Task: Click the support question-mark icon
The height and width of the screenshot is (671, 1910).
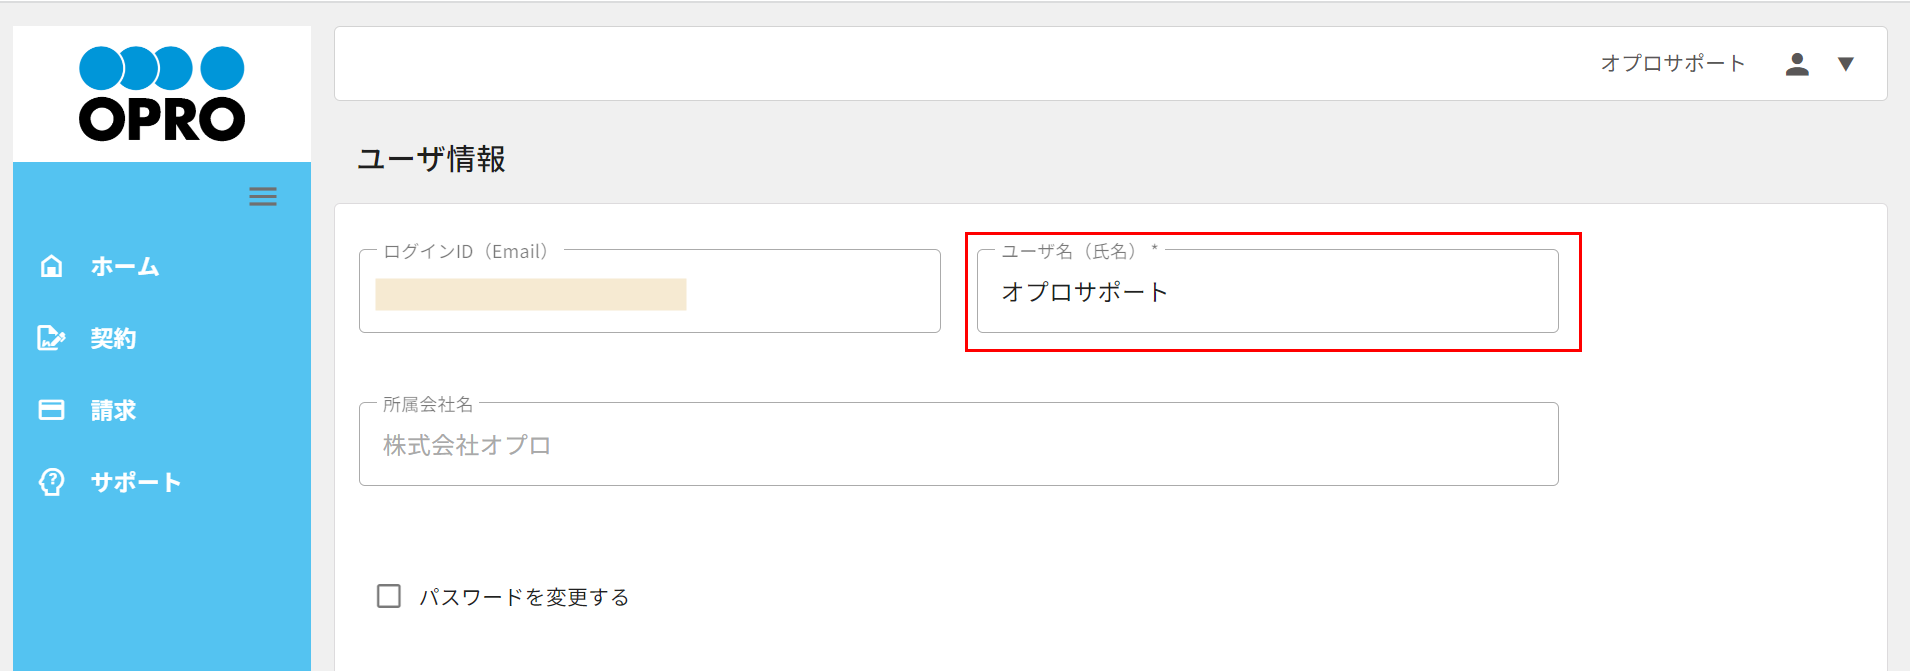Action: (51, 482)
